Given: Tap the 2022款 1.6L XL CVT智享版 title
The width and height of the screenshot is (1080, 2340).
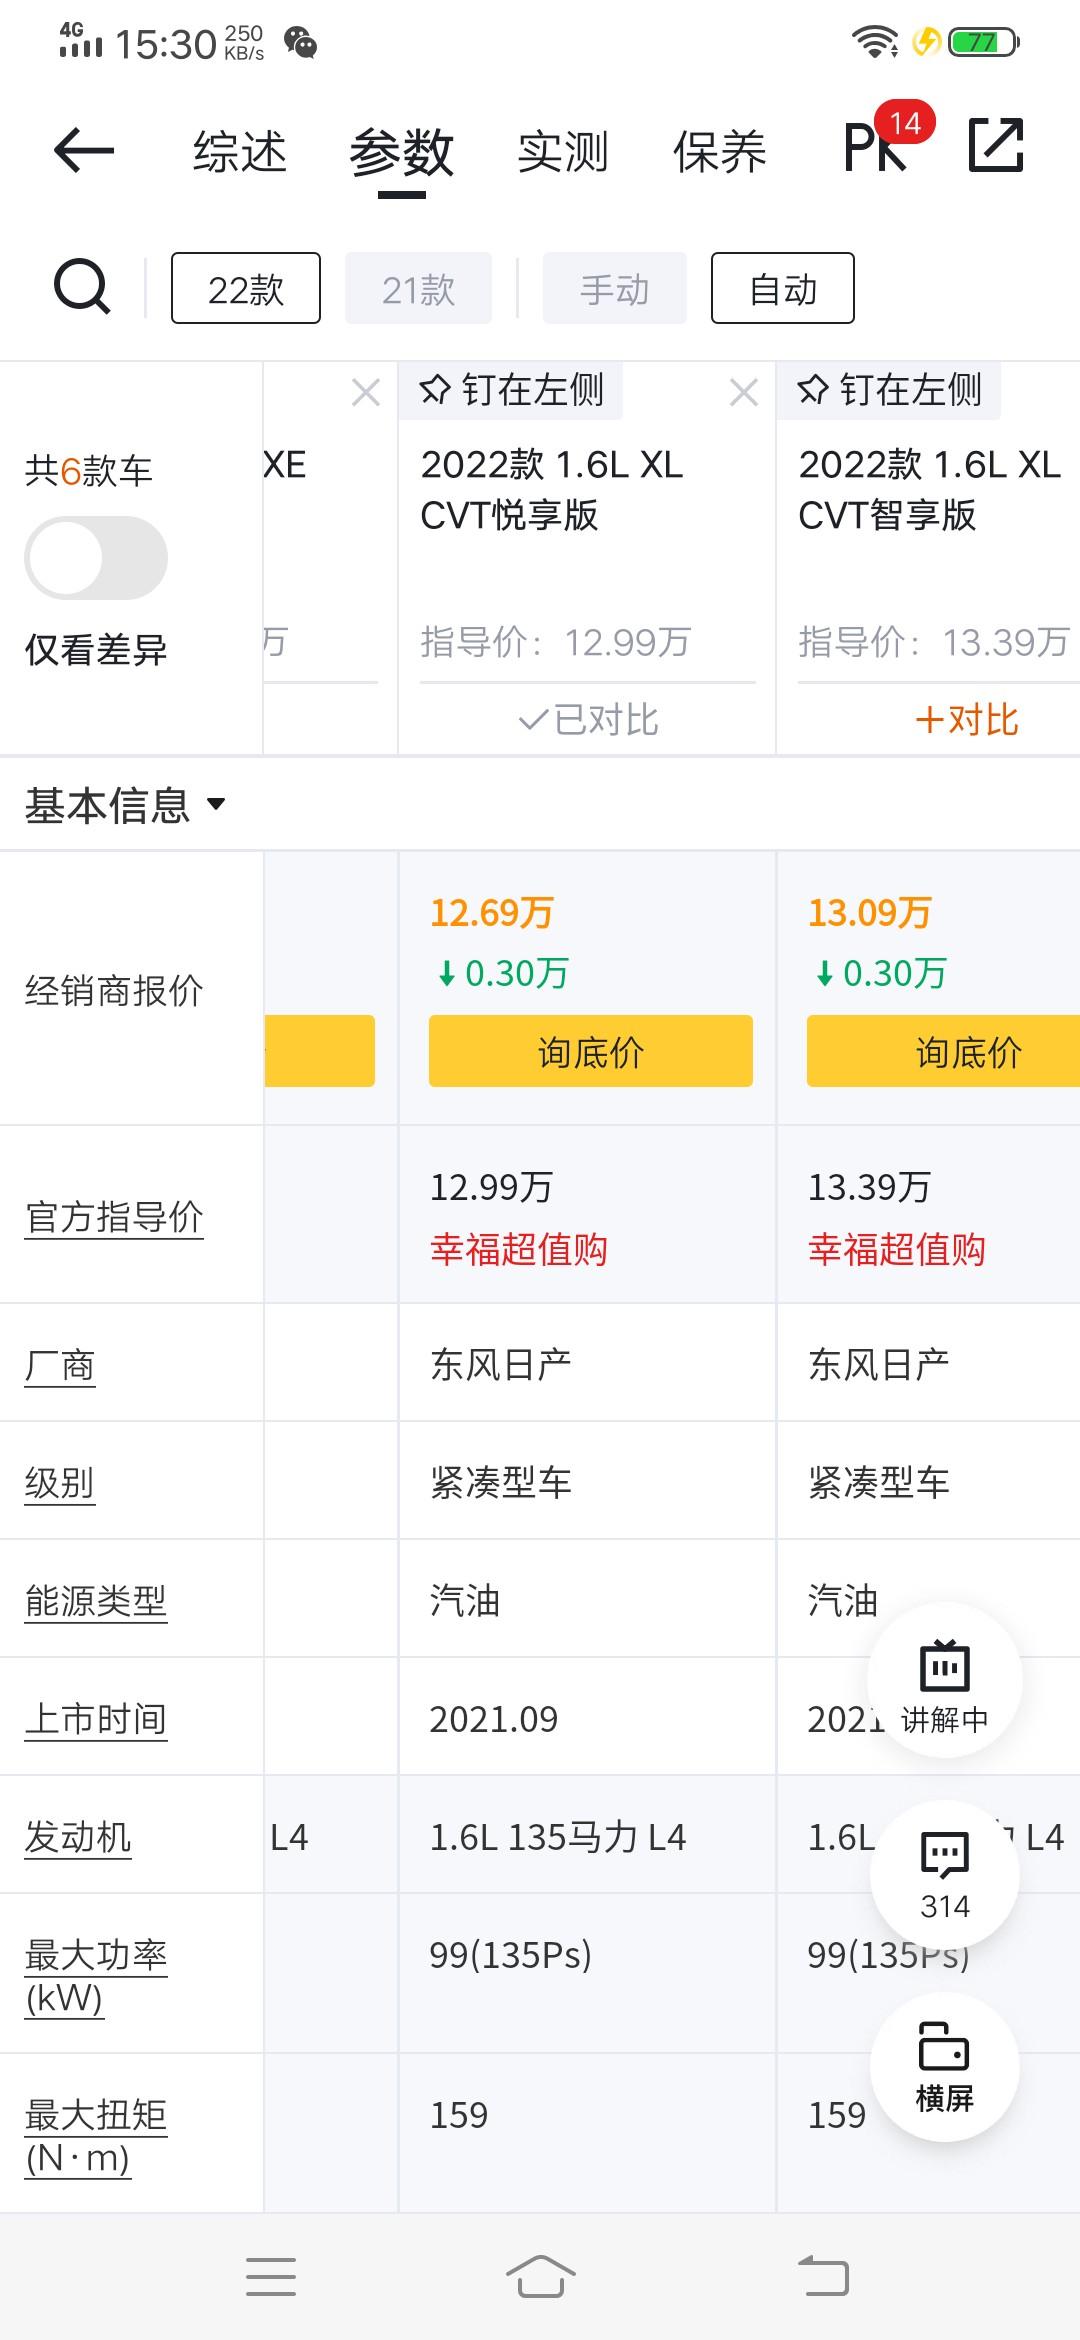Looking at the screenshot, I should 930,490.
